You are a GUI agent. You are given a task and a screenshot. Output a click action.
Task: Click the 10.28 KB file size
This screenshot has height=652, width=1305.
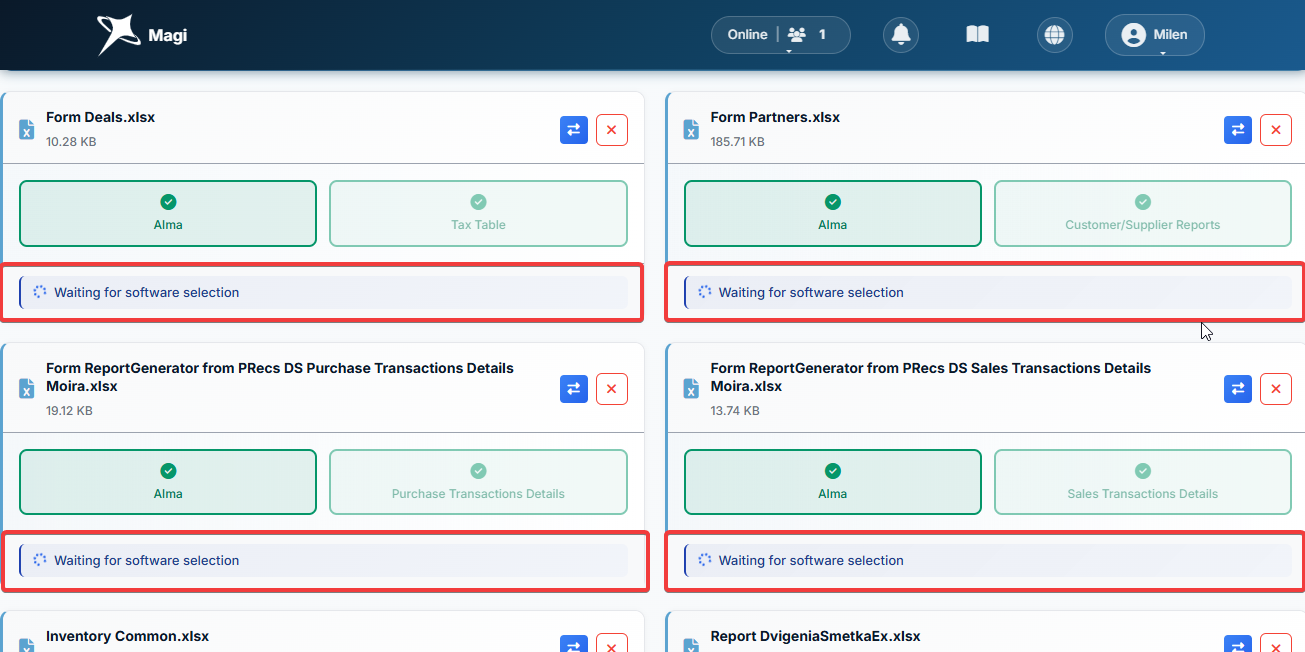71,142
